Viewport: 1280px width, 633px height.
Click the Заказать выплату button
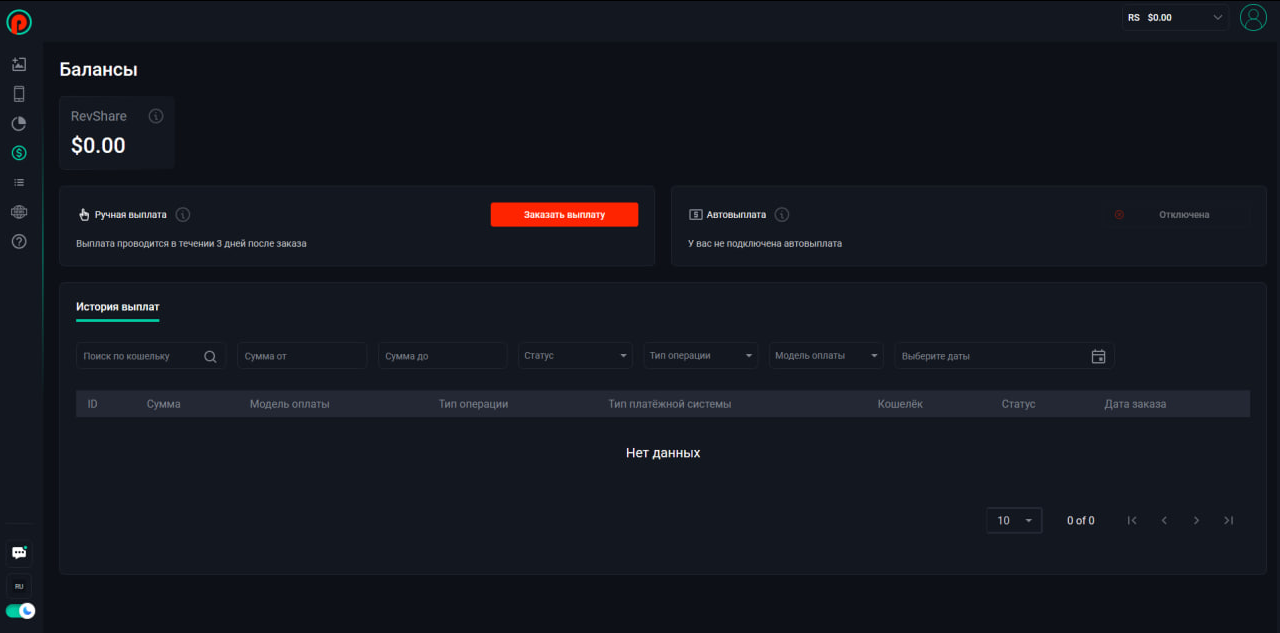(x=564, y=215)
